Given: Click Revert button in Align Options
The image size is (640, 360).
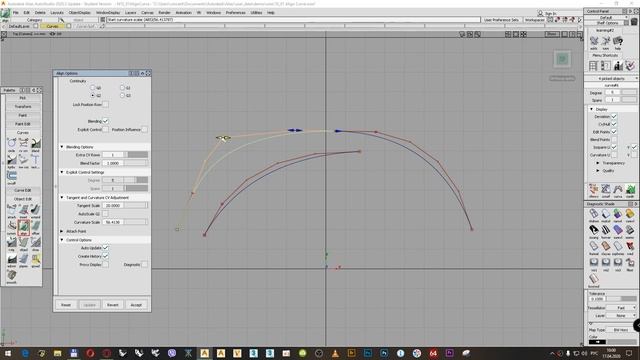Looking at the screenshot, I should point(113,305).
